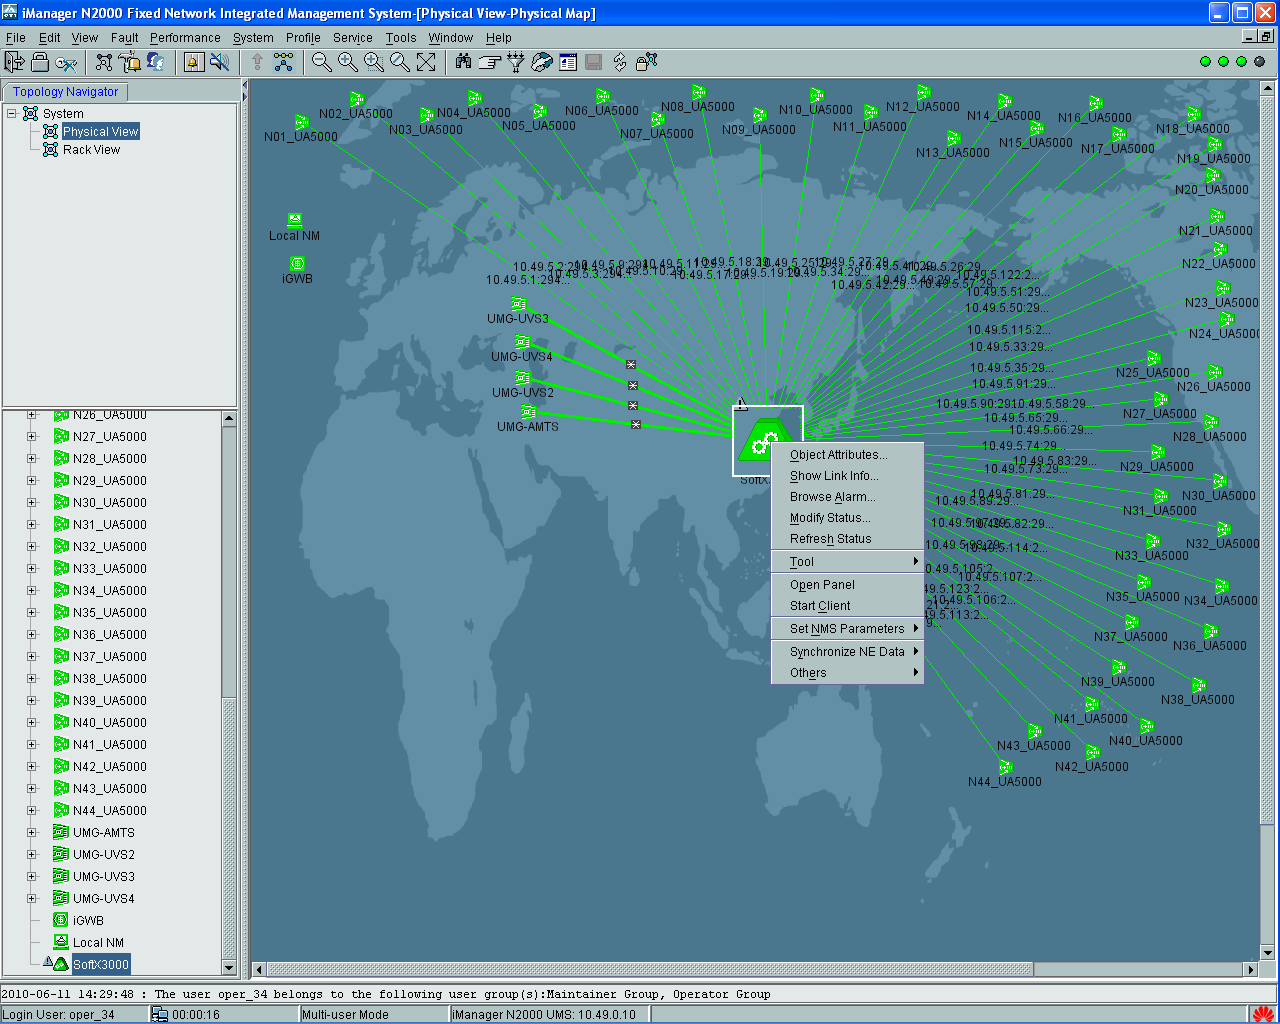Viewport: 1280px width, 1024px height.
Task: Click the lock terminal padlock icon
Action: (x=40, y=62)
